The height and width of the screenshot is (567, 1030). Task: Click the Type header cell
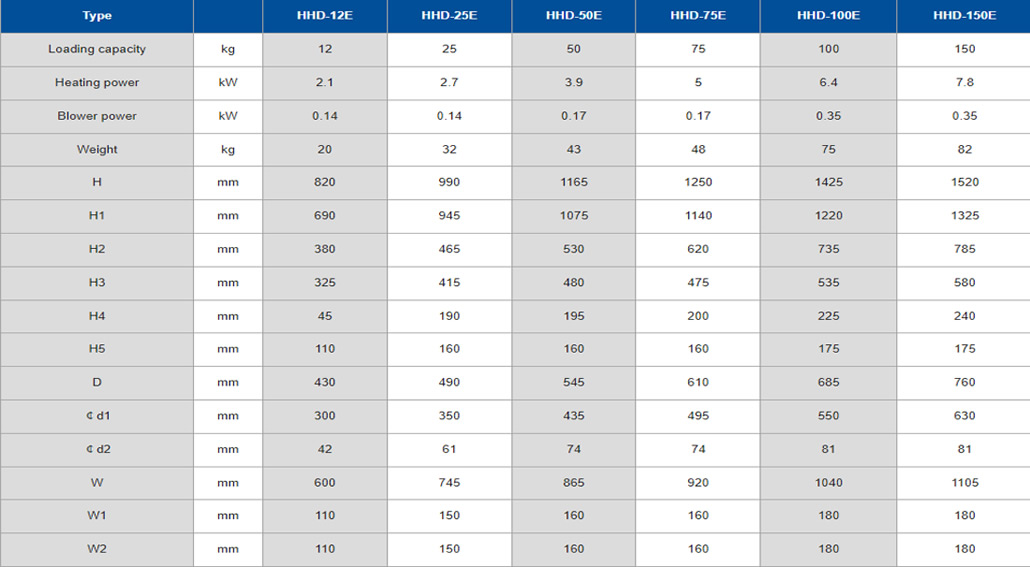97,16
